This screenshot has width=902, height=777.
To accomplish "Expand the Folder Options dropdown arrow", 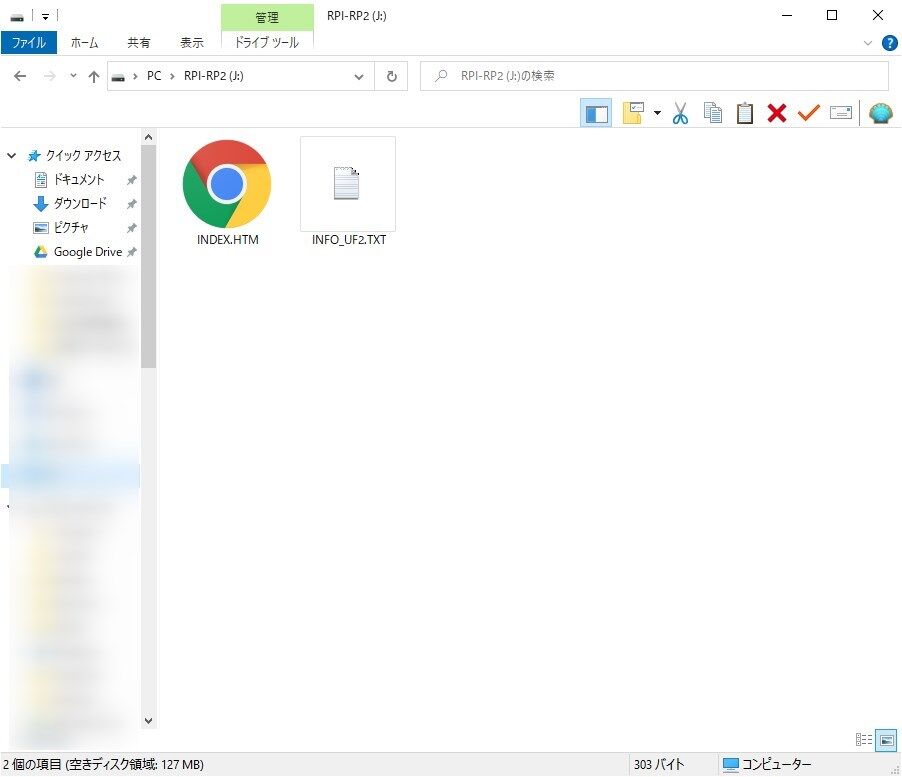I will [657, 113].
